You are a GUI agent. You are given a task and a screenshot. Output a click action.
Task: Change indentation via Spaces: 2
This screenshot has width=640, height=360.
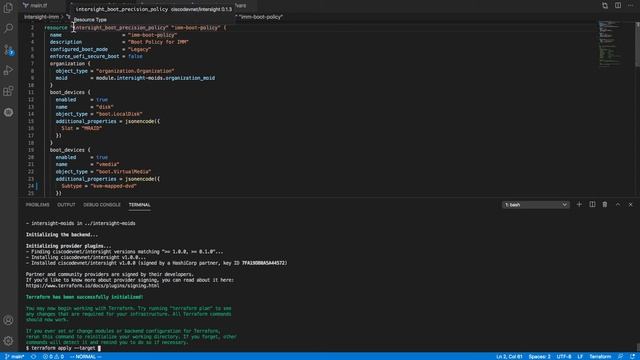(x=539, y=356)
